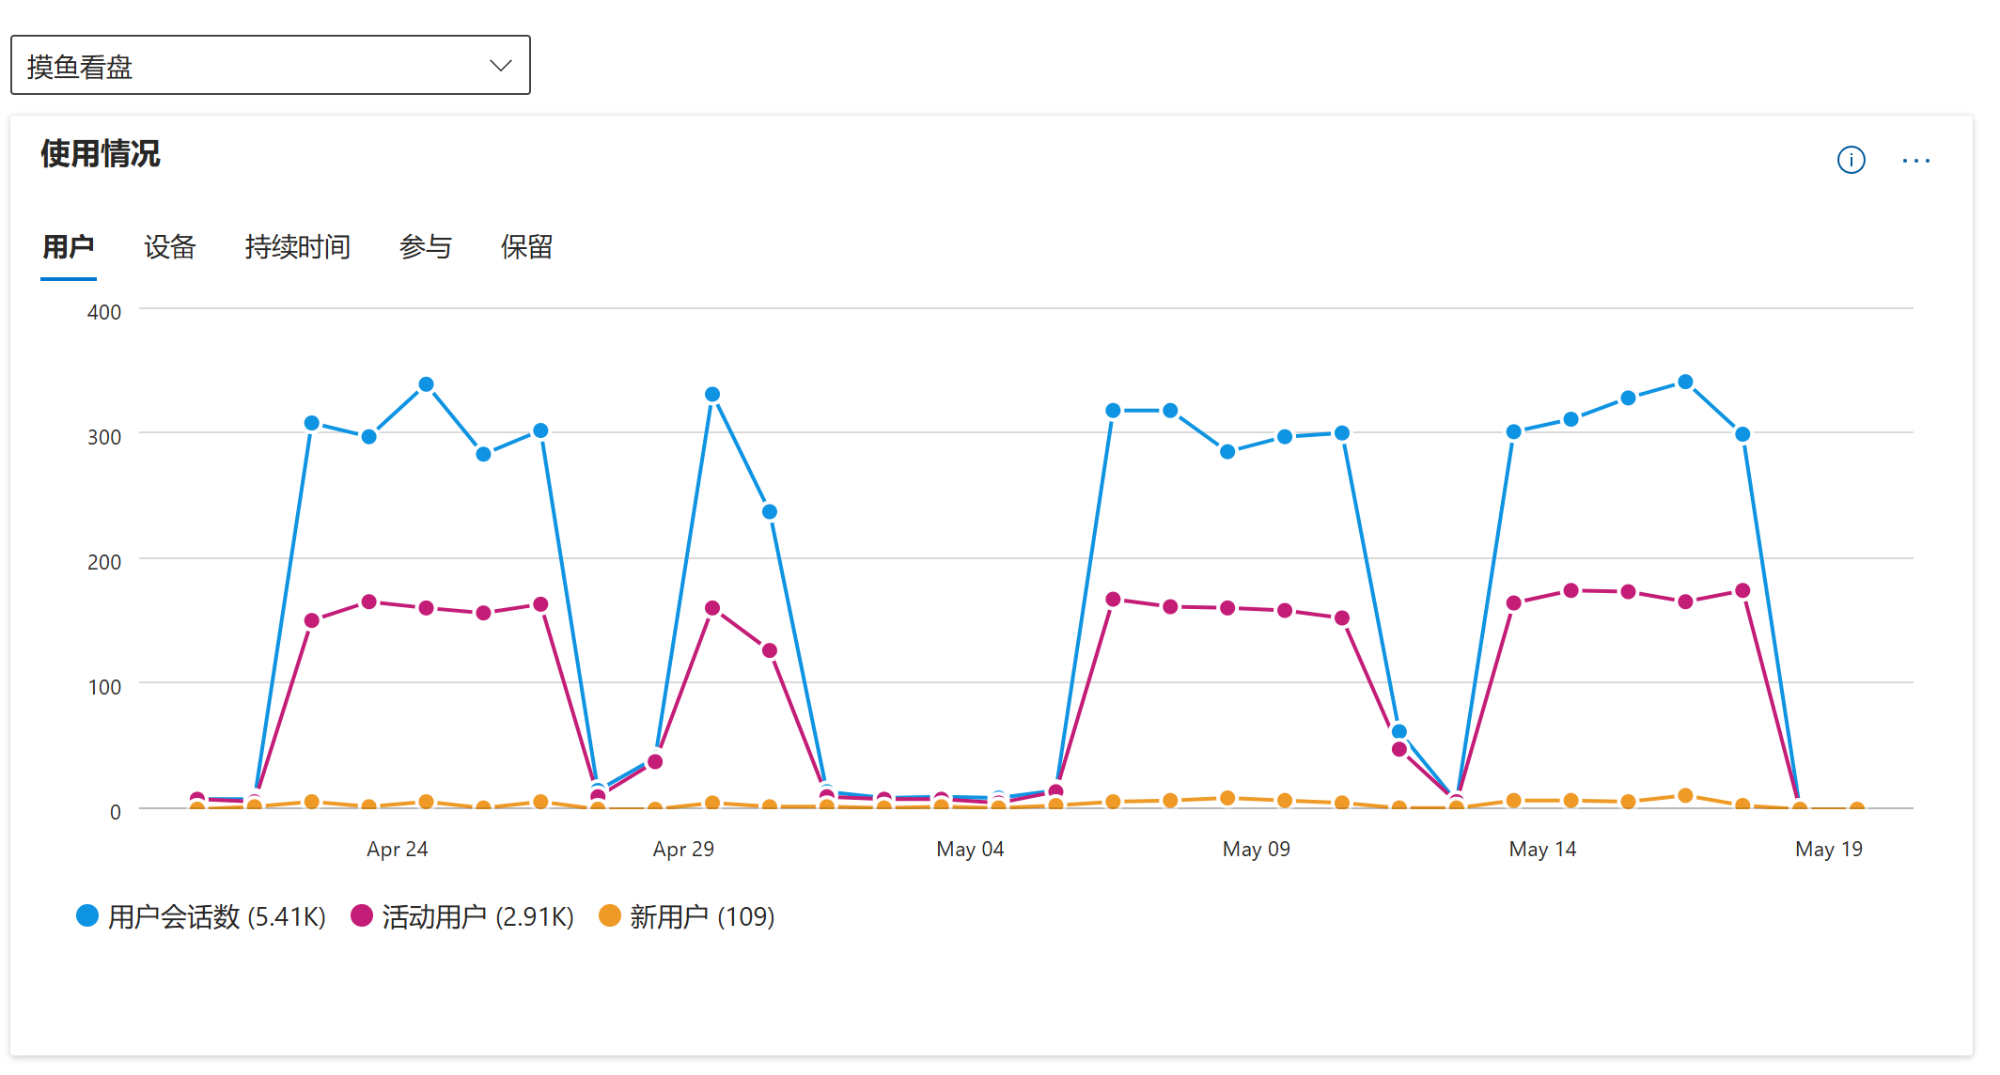Toggle the 活动用户 legend magenta dot
2000x1075 pixels.
click(362, 915)
